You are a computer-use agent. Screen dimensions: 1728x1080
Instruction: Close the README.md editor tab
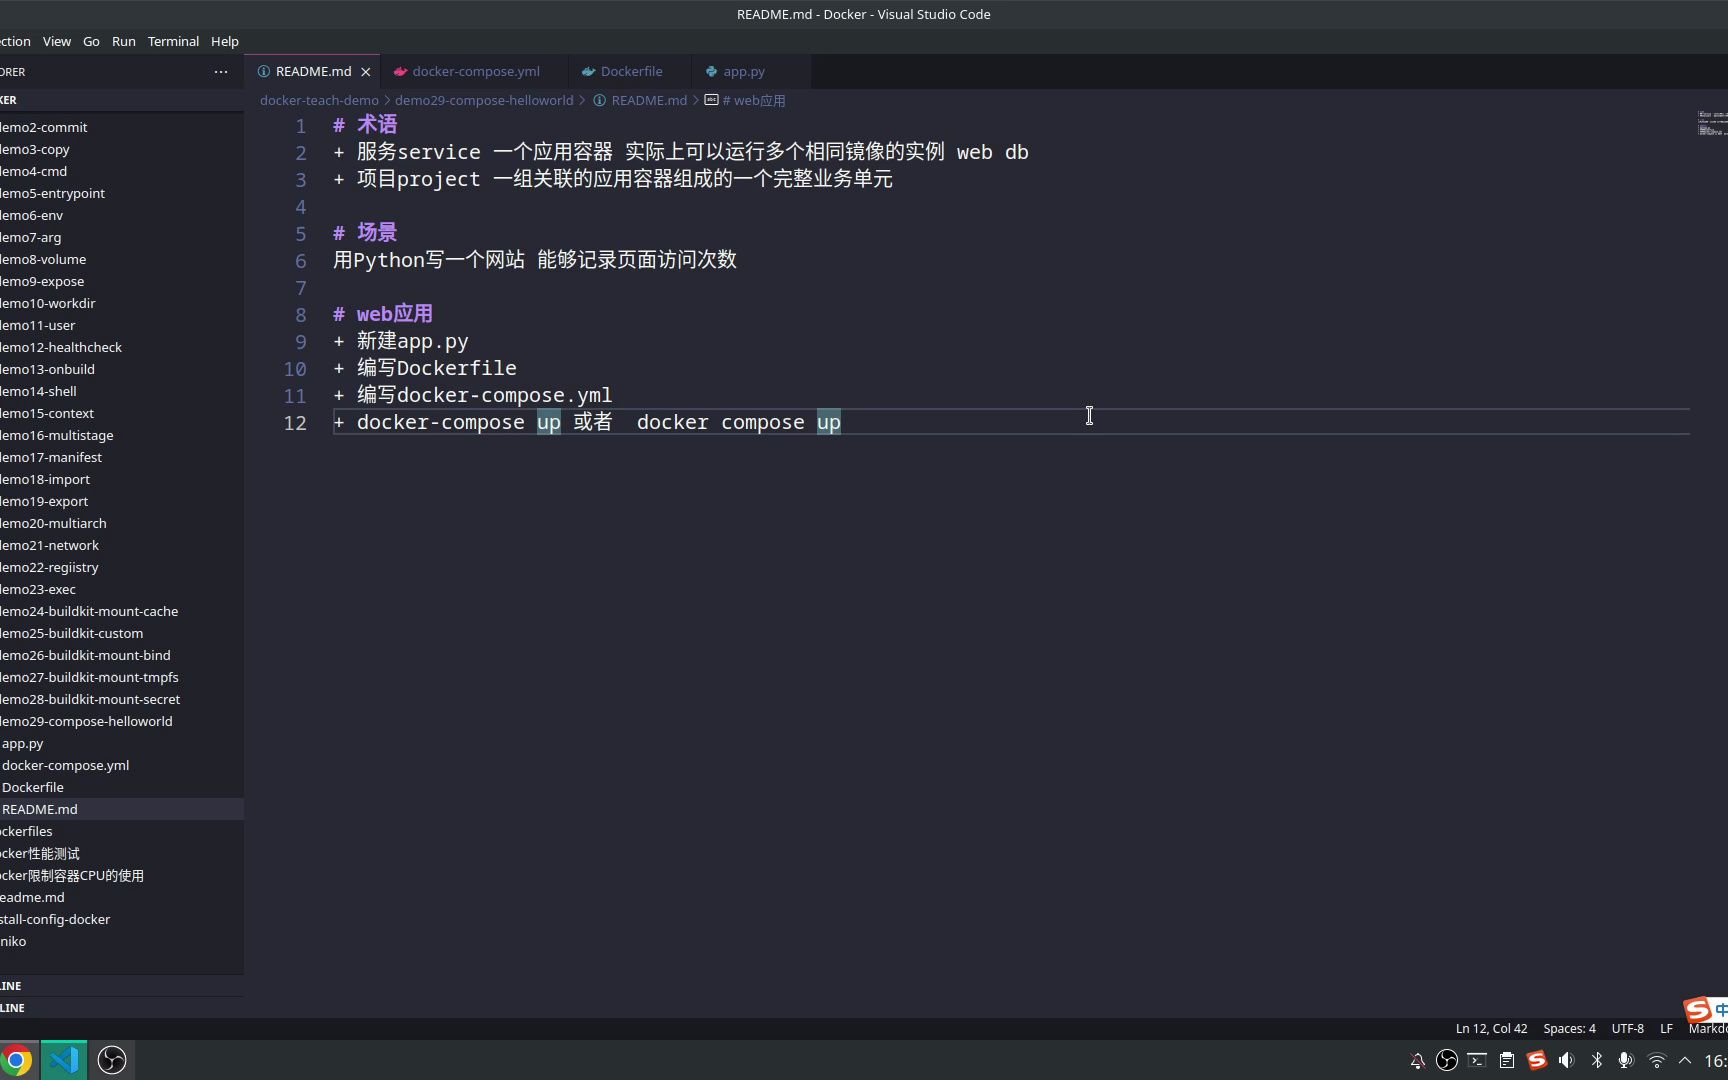(x=366, y=72)
